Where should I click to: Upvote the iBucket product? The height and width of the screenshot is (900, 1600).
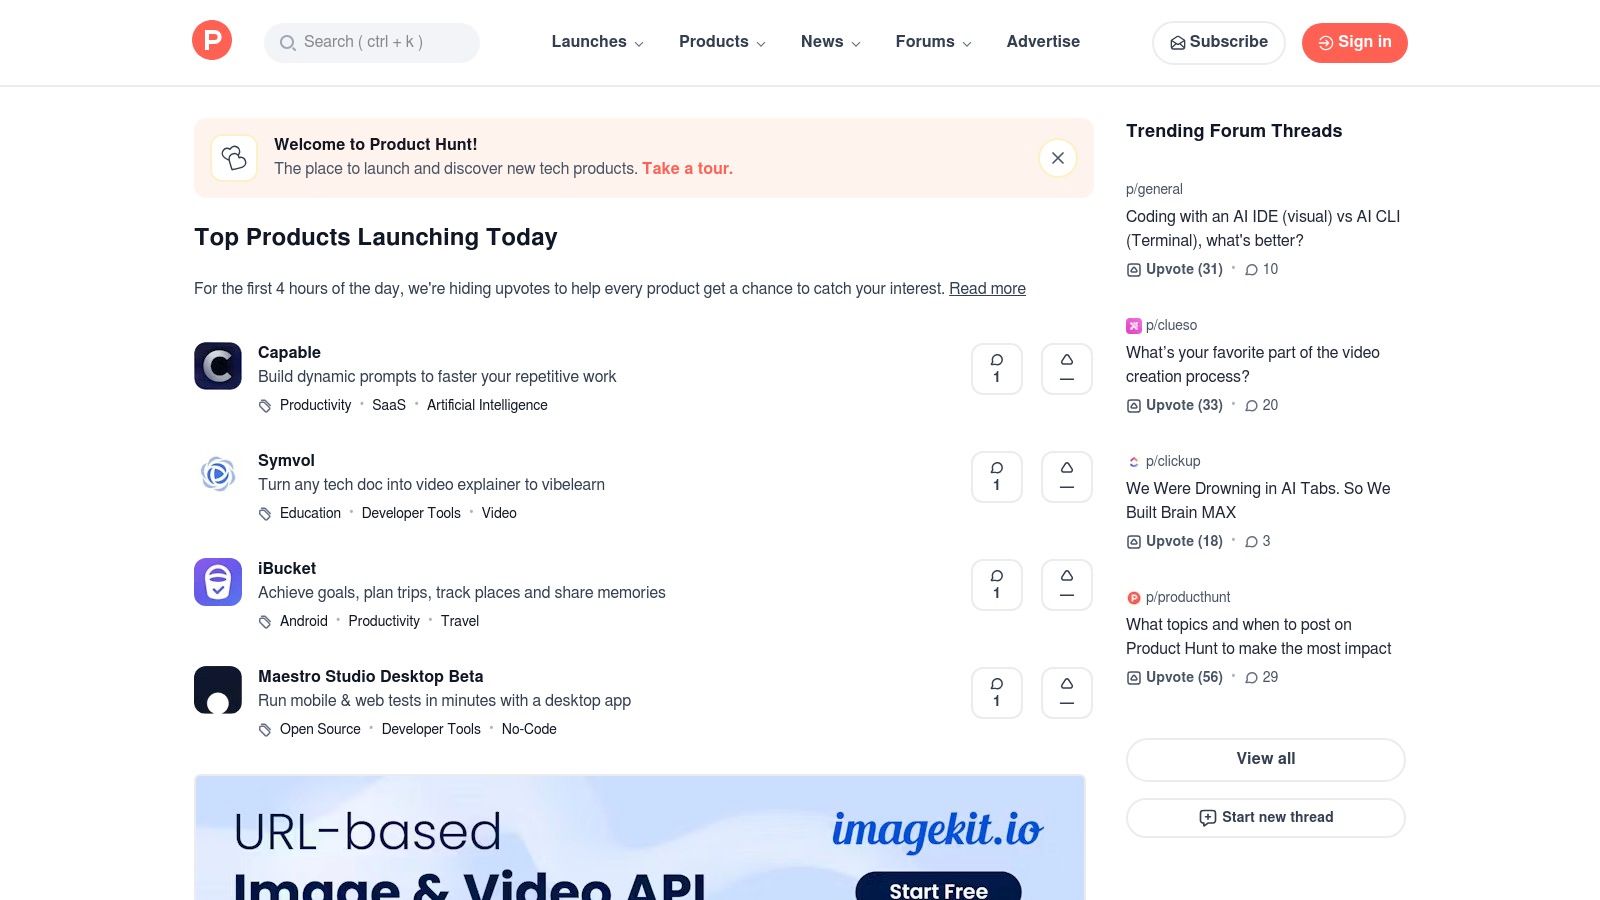[x=1067, y=585]
